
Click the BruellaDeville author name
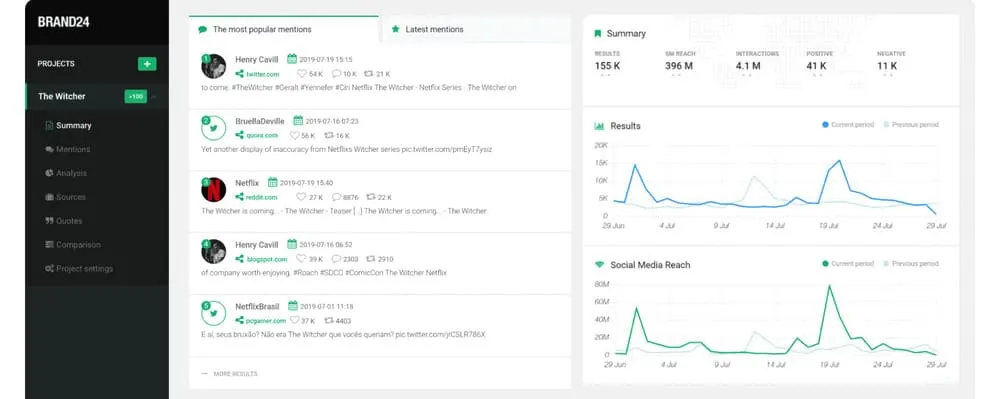click(260, 121)
